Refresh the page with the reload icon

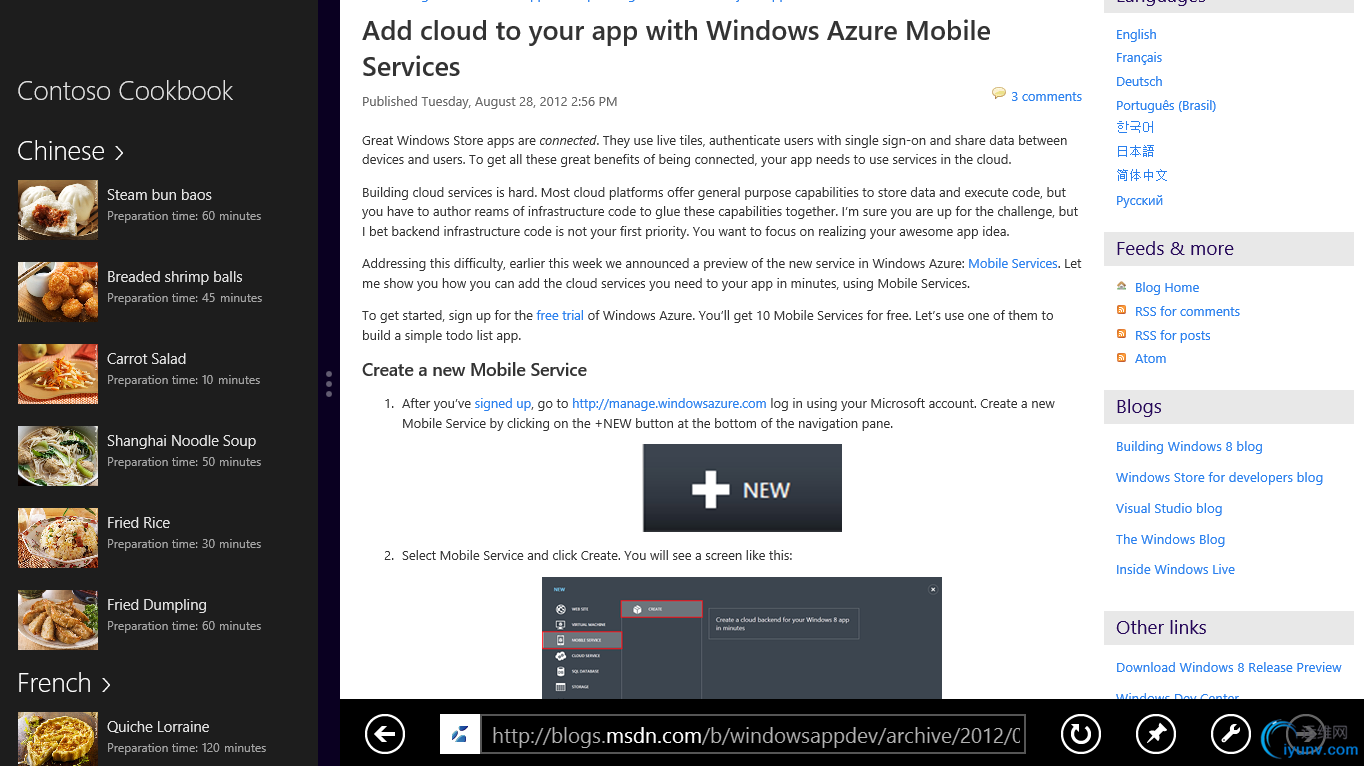pos(1080,735)
